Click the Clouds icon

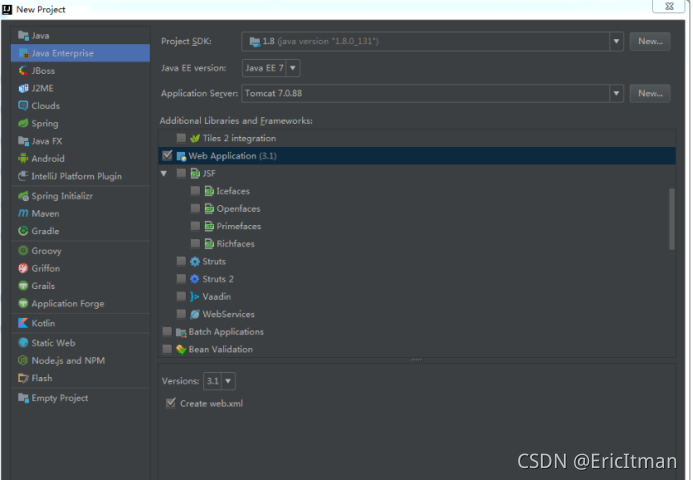pos(23,106)
